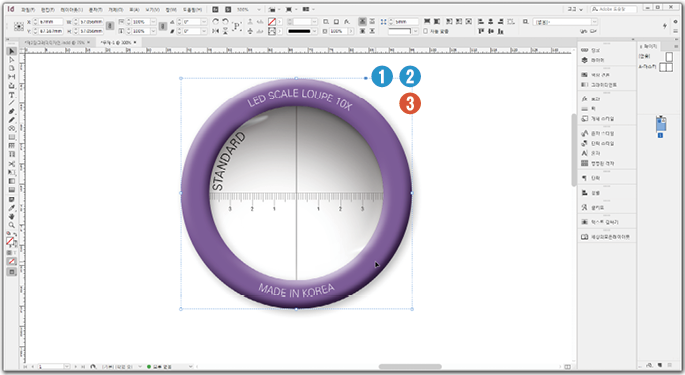Flip the object vertically

click(225, 31)
